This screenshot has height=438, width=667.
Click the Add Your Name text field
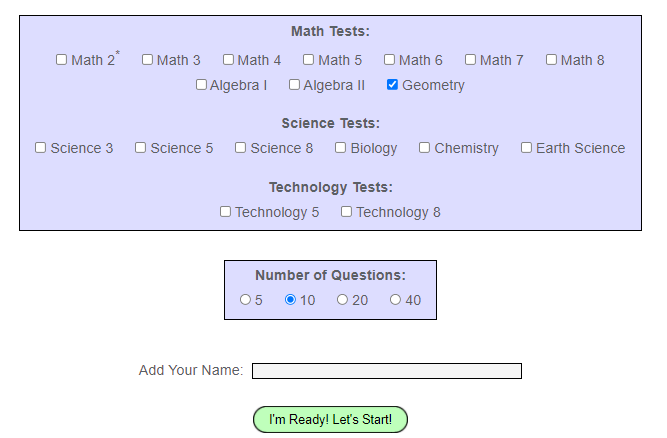[386, 371]
